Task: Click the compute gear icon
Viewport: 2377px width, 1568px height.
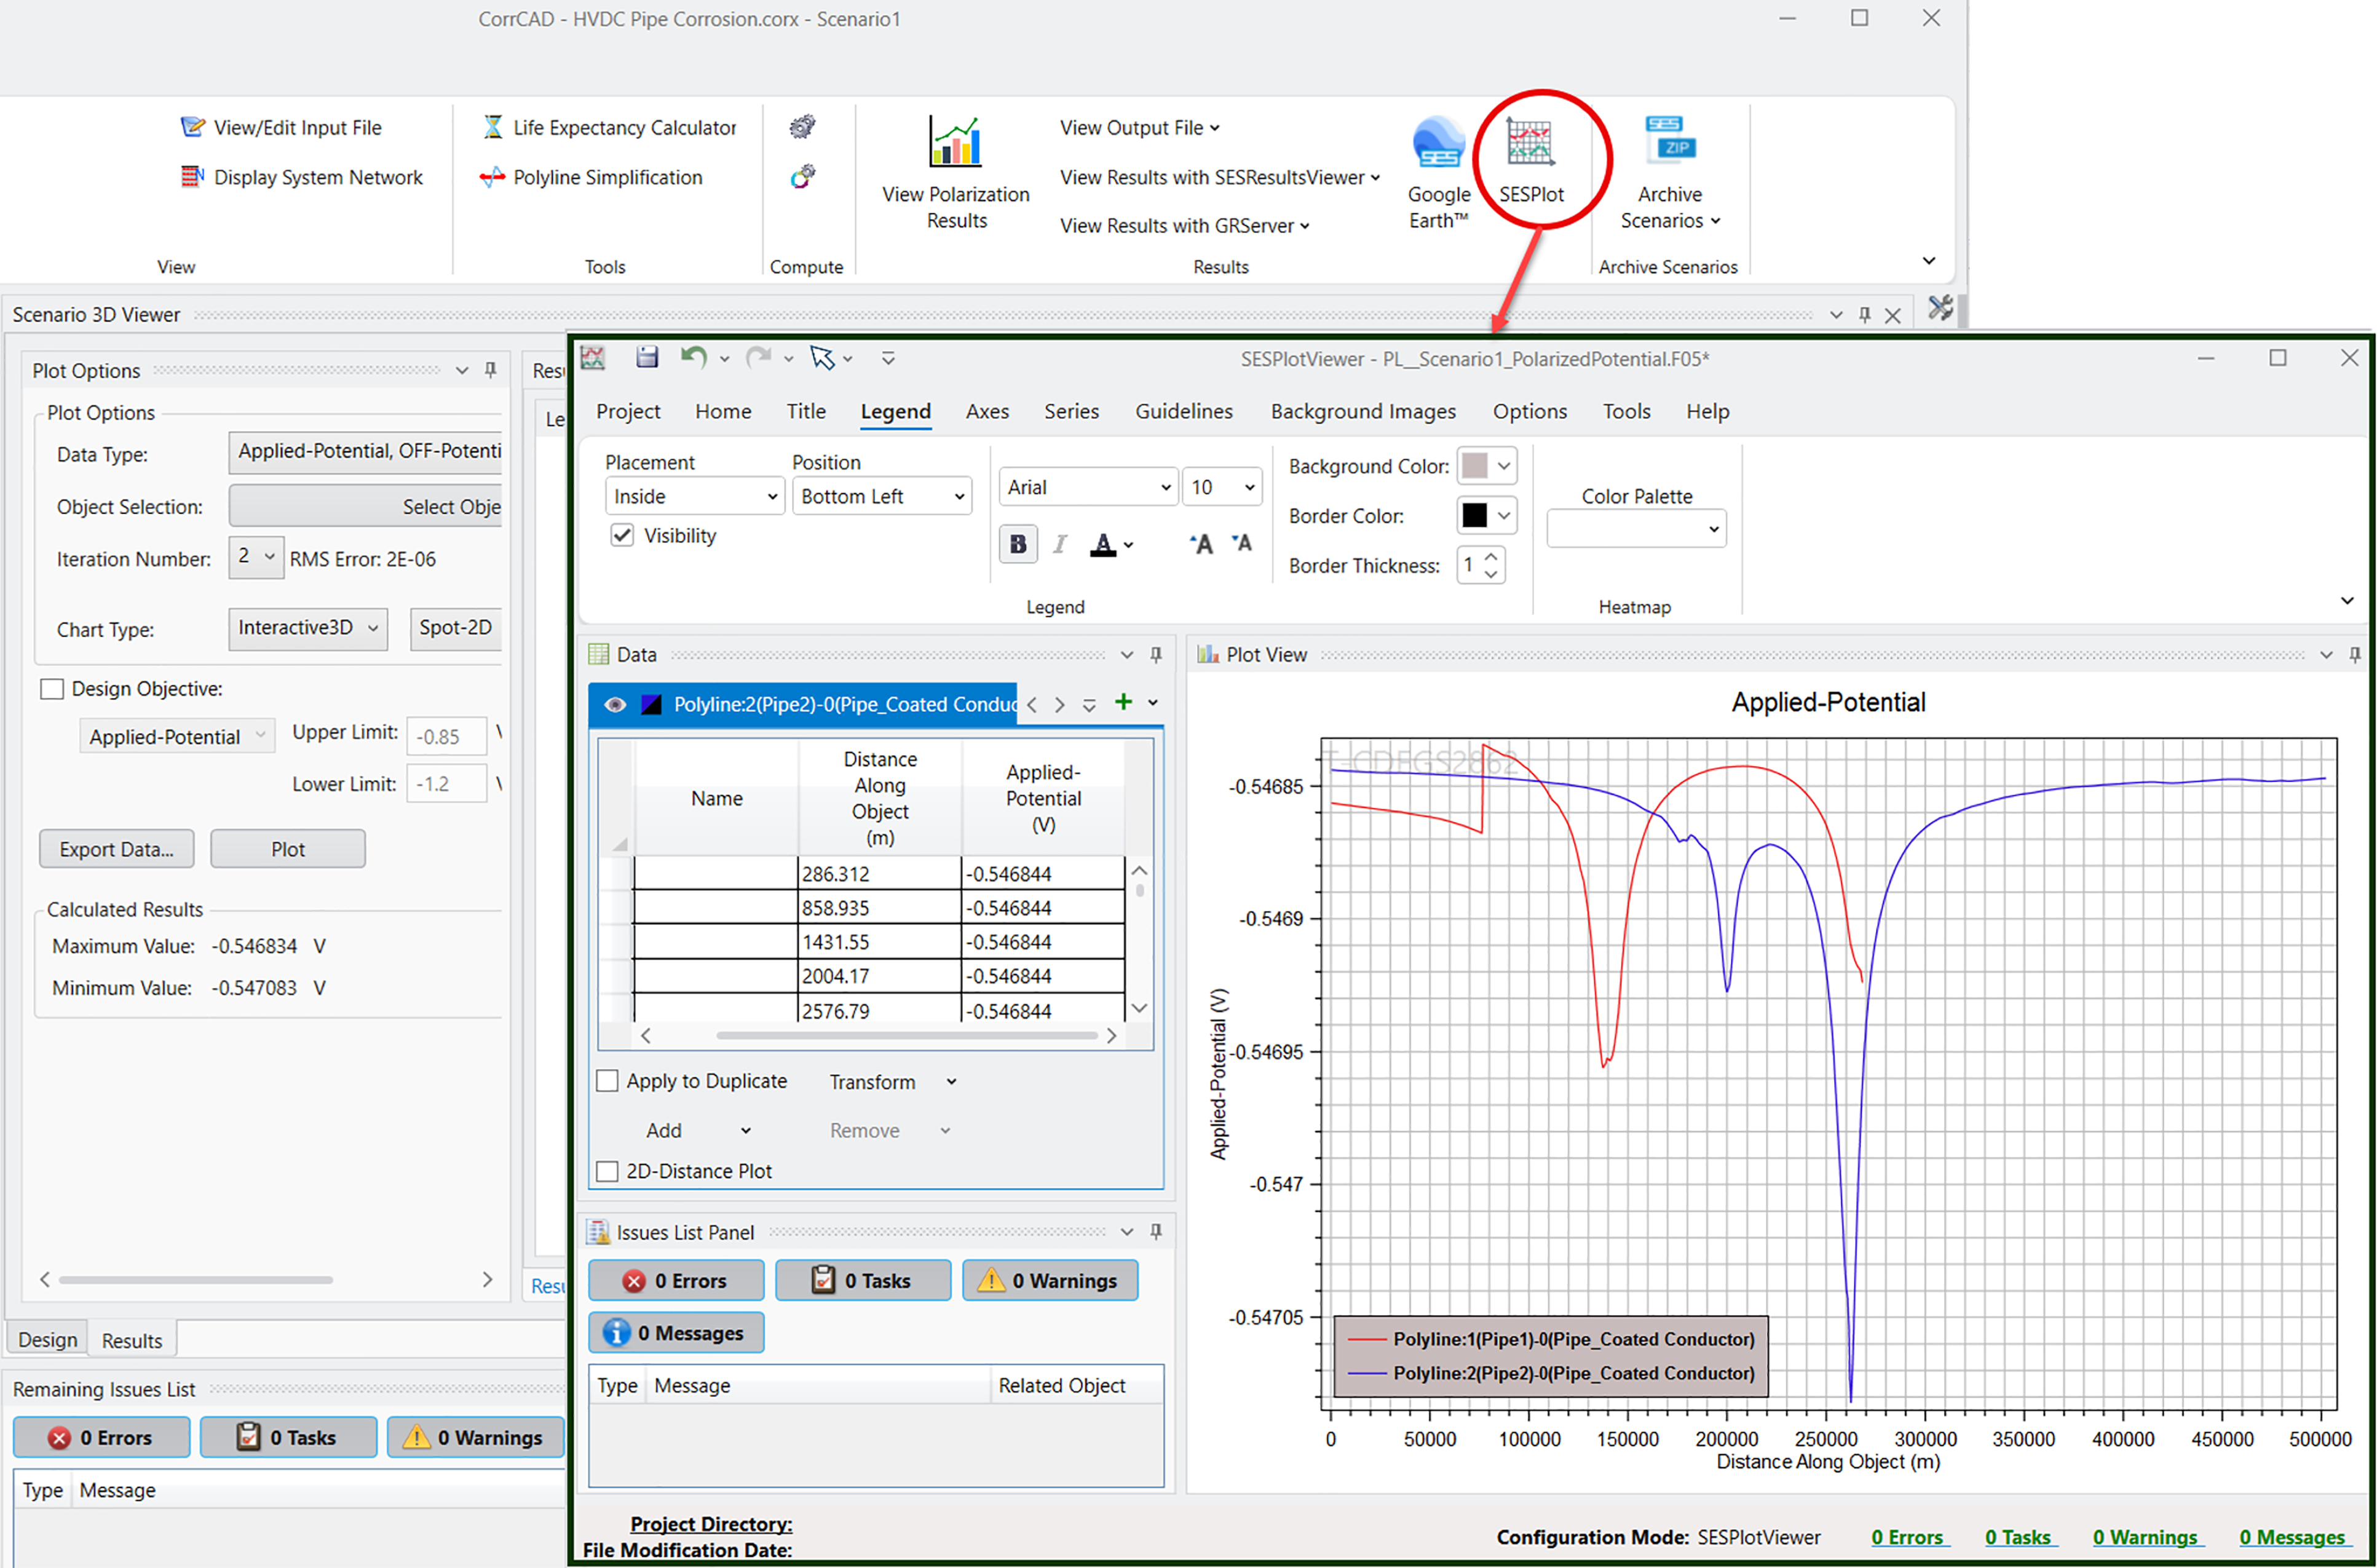Action: [x=802, y=127]
